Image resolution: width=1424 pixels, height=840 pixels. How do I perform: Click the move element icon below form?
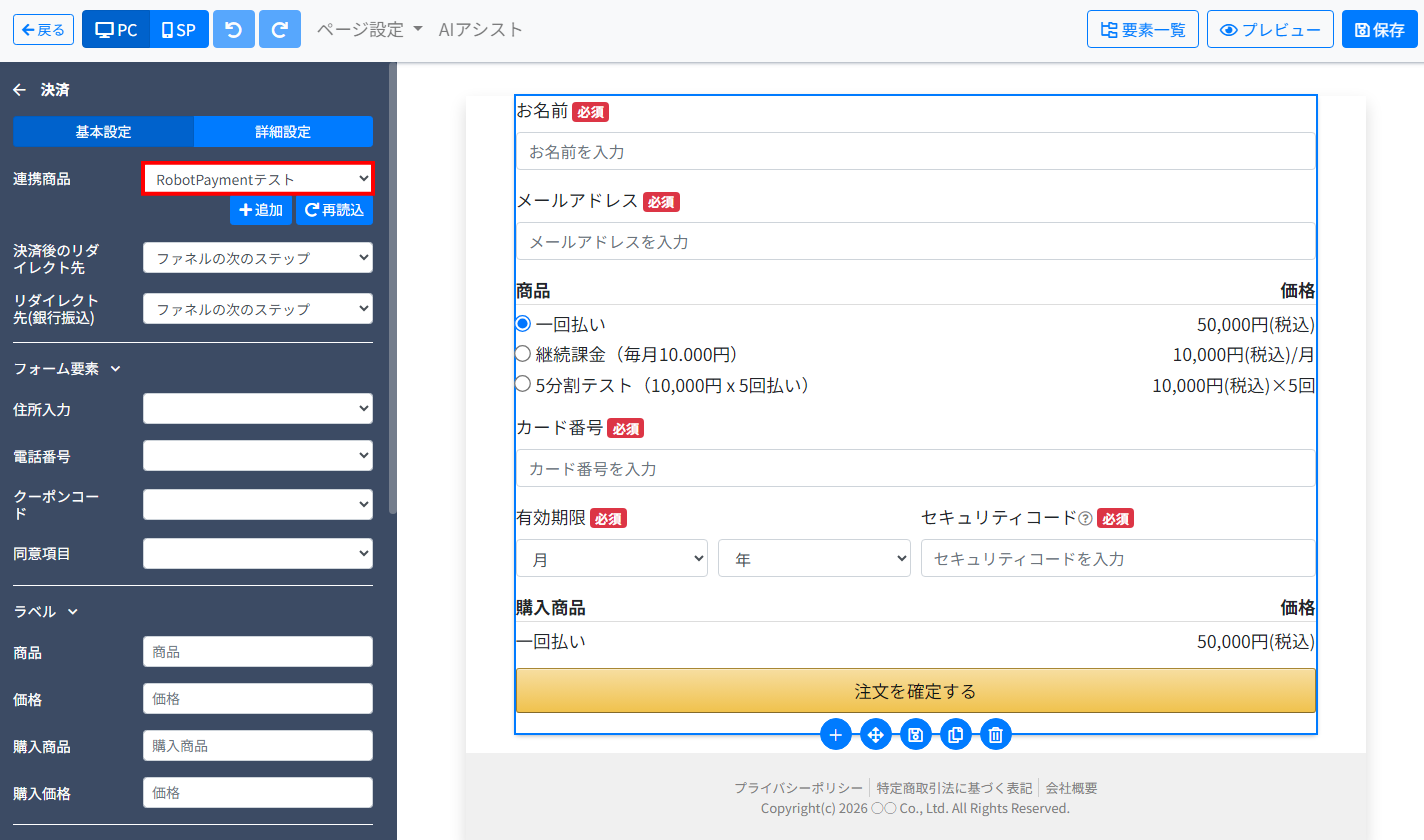pyautogui.click(x=876, y=735)
